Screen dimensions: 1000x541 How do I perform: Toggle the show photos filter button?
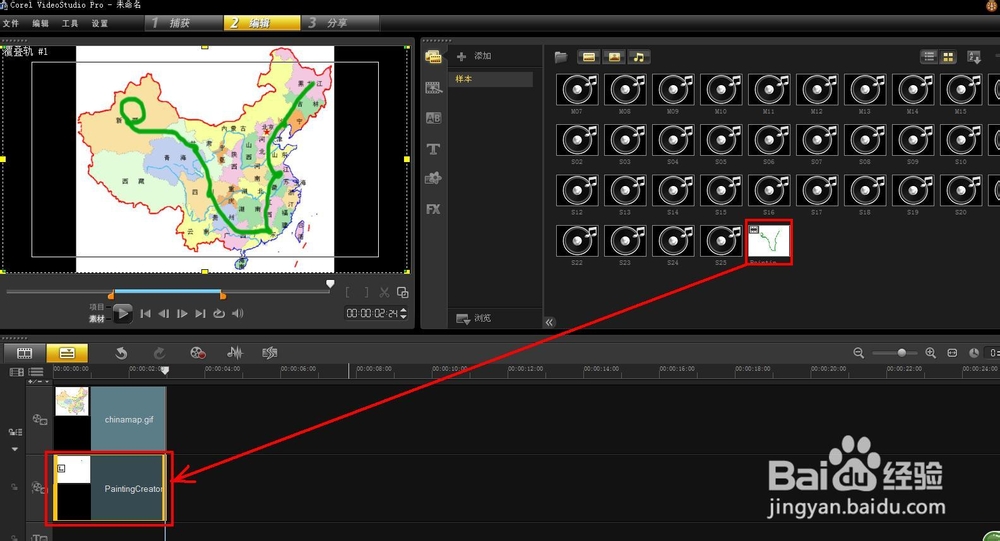pos(614,57)
